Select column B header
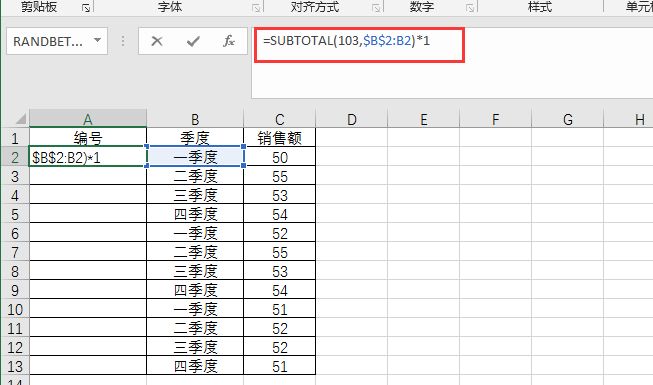 click(x=195, y=119)
